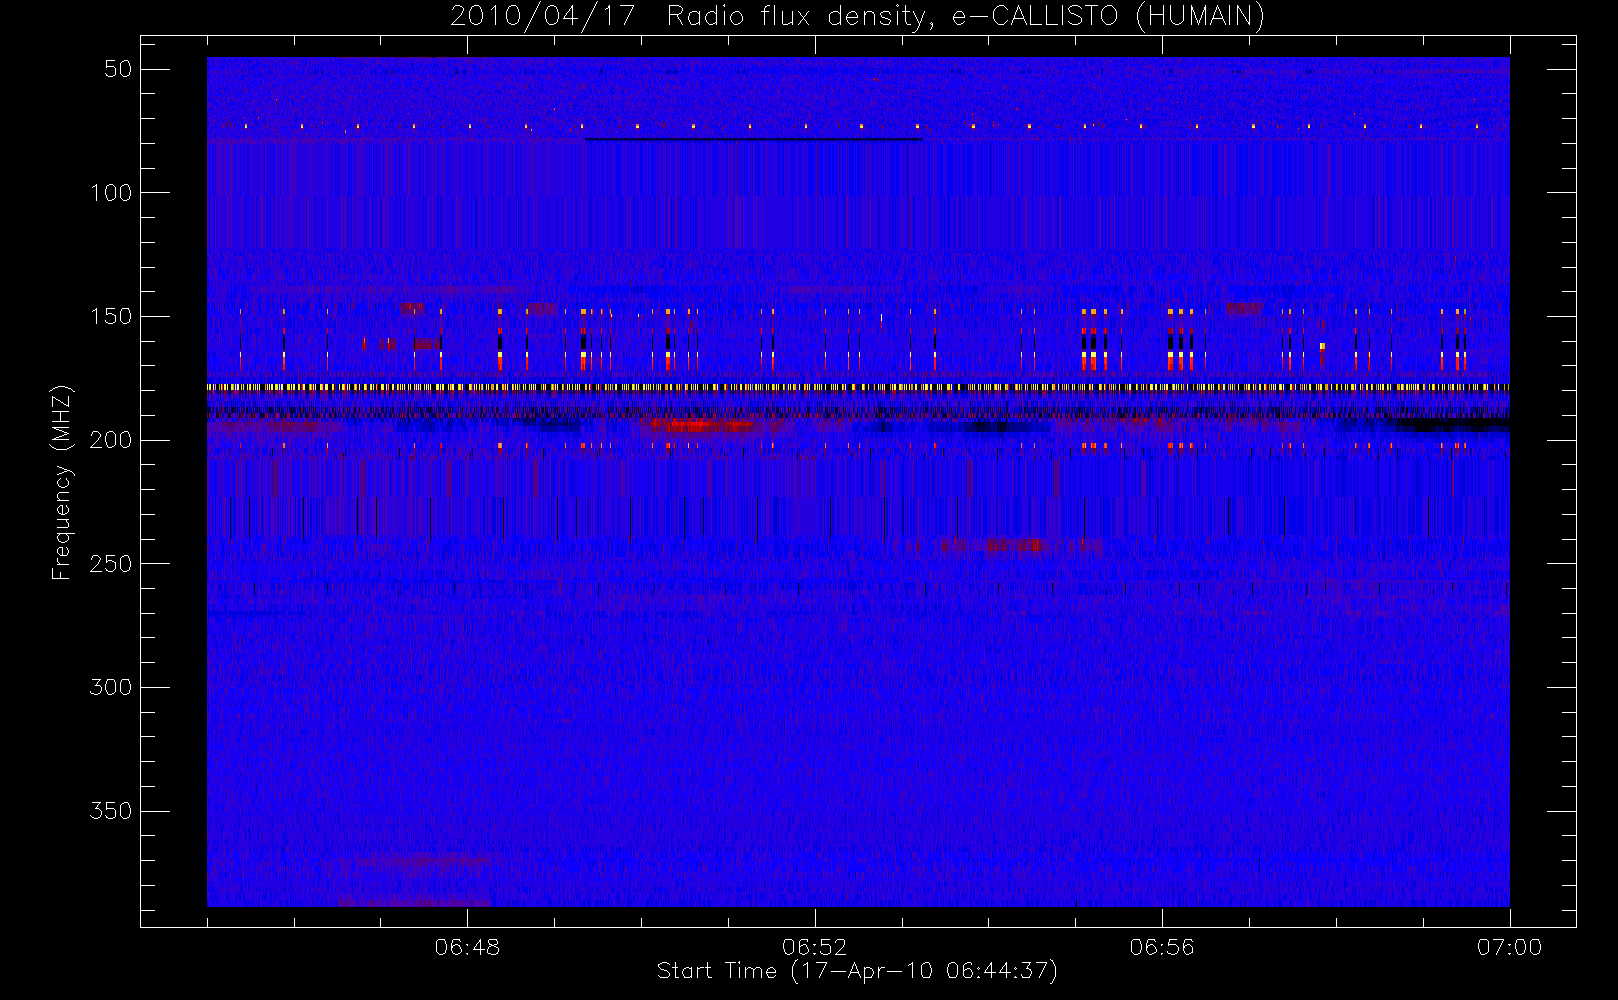The height and width of the screenshot is (1000, 1618).
Task: Click the 100 frequency tick label
Action: tap(111, 193)
